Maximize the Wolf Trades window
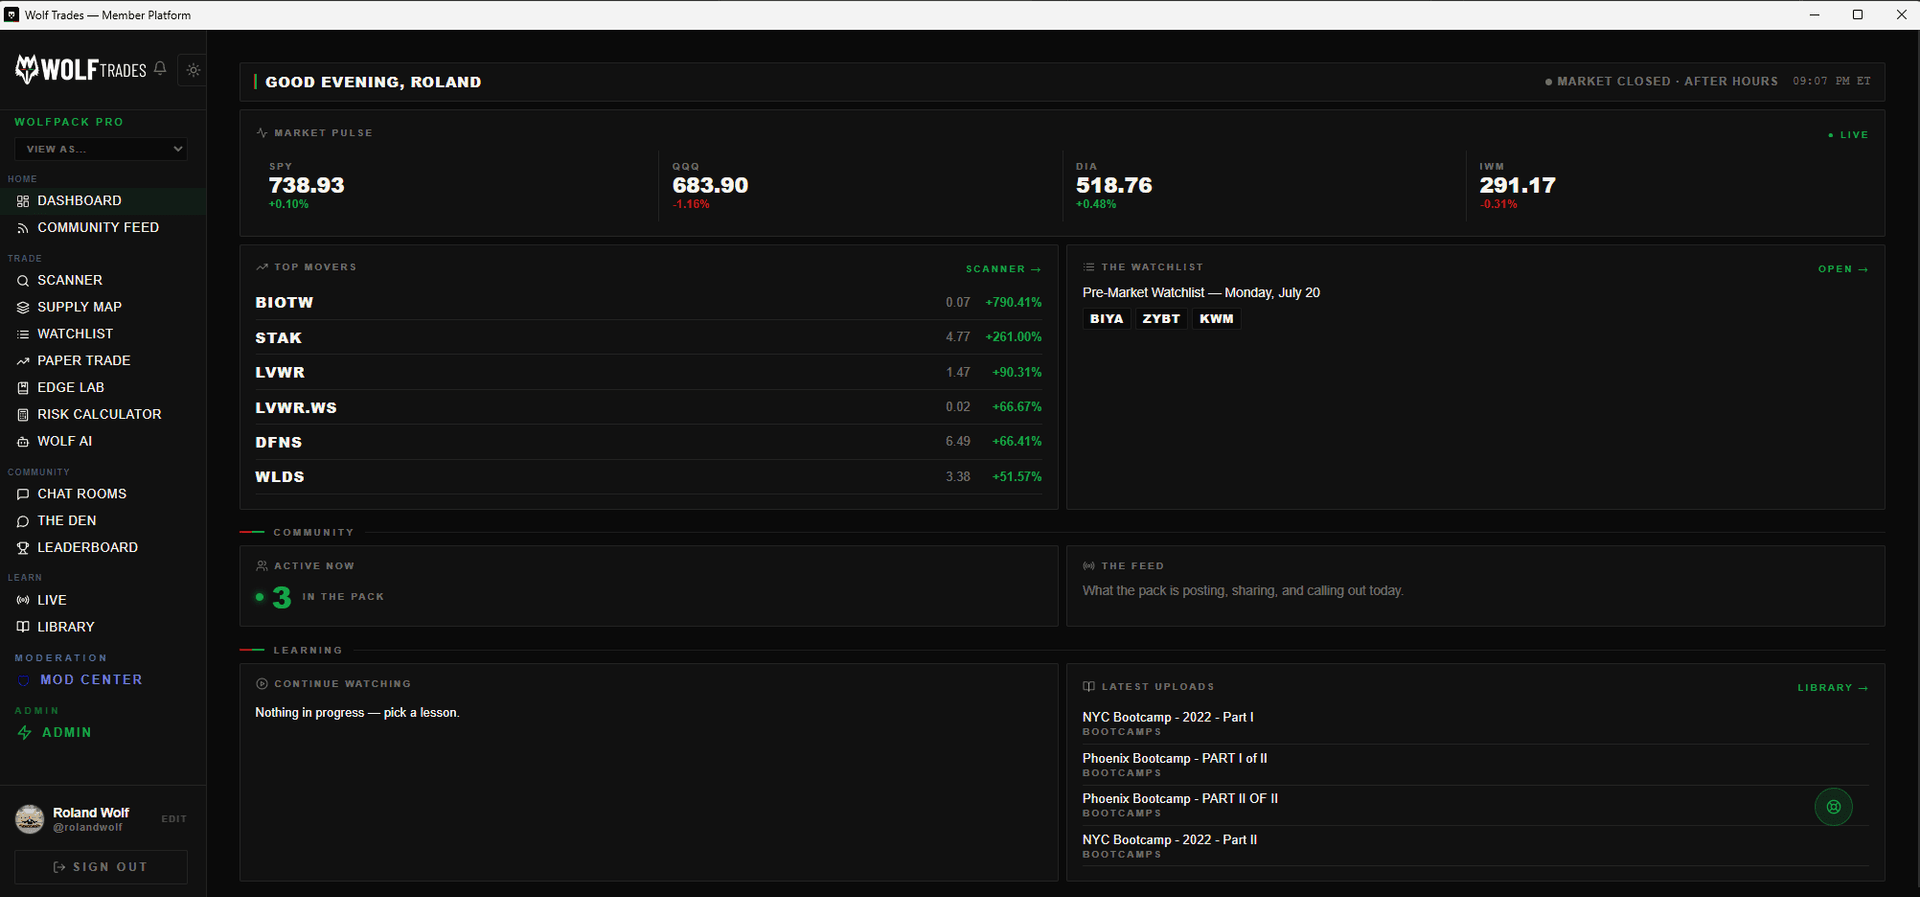The image size is (1920, 897). click(x=1857, y=15)
